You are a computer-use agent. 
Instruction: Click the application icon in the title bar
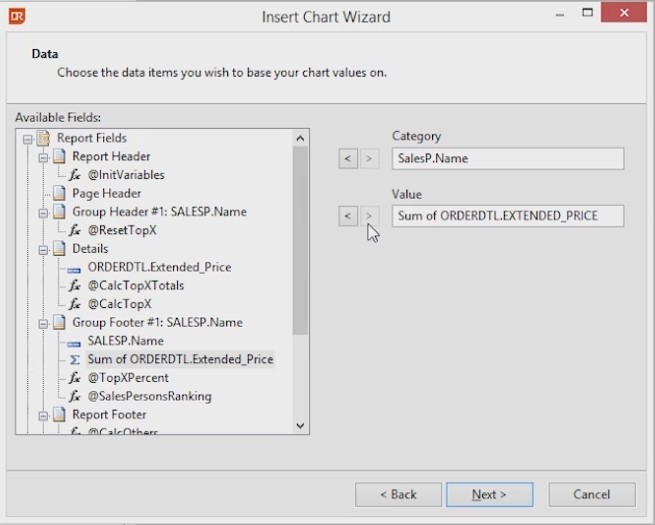coord(17,16)
